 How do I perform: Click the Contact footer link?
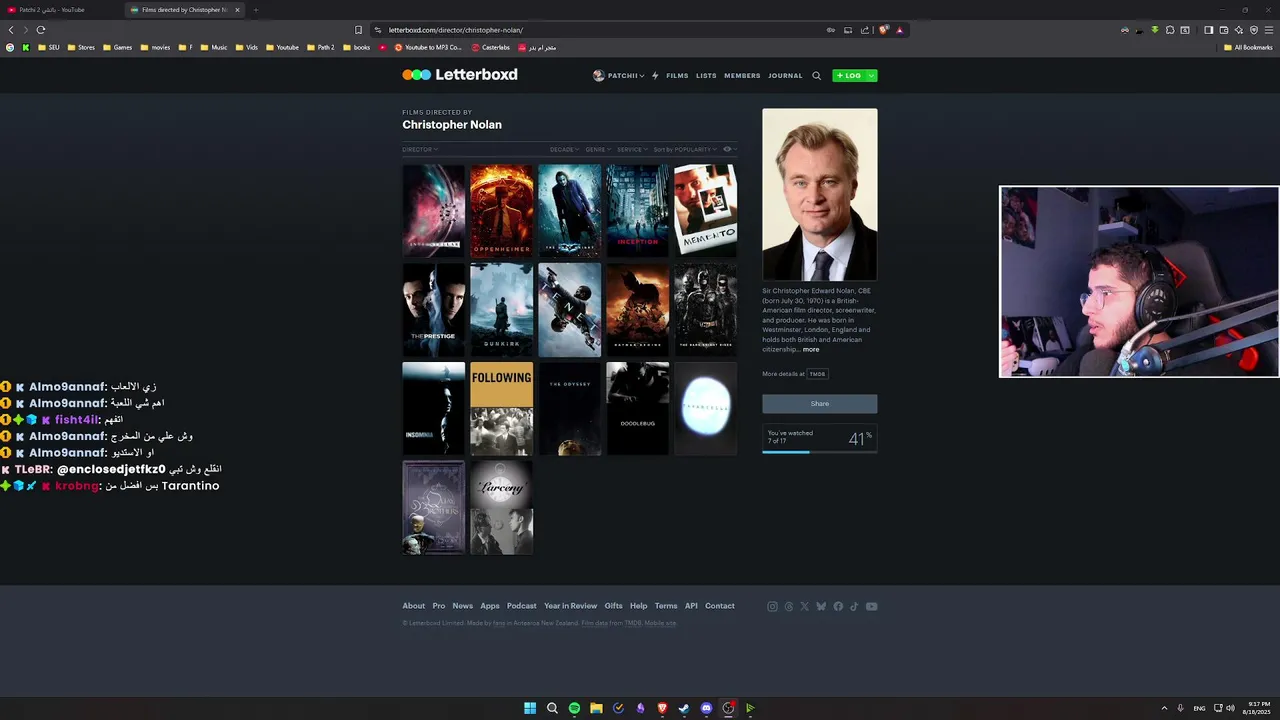pyautogui.click(x=720, y=606)
